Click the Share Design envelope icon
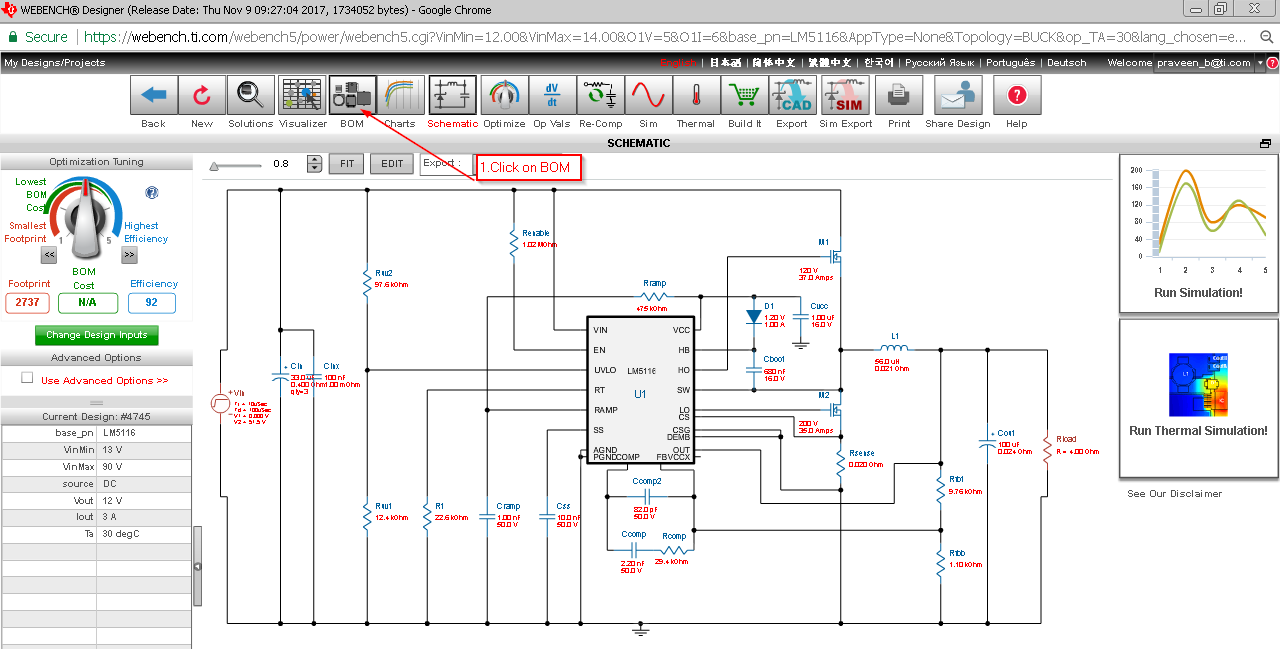Image resolution: width=1280 pixels, height=649 pixels. click(958, 96)
